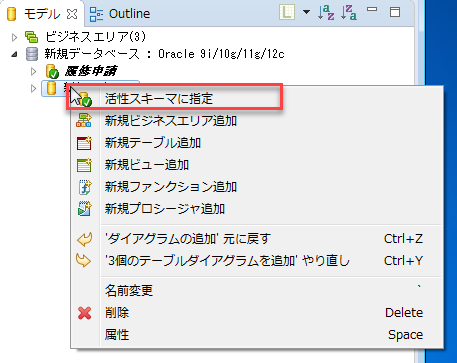
Task: Select 削除 delete entry
Action: pyautogui.click(x=257, y=313)
